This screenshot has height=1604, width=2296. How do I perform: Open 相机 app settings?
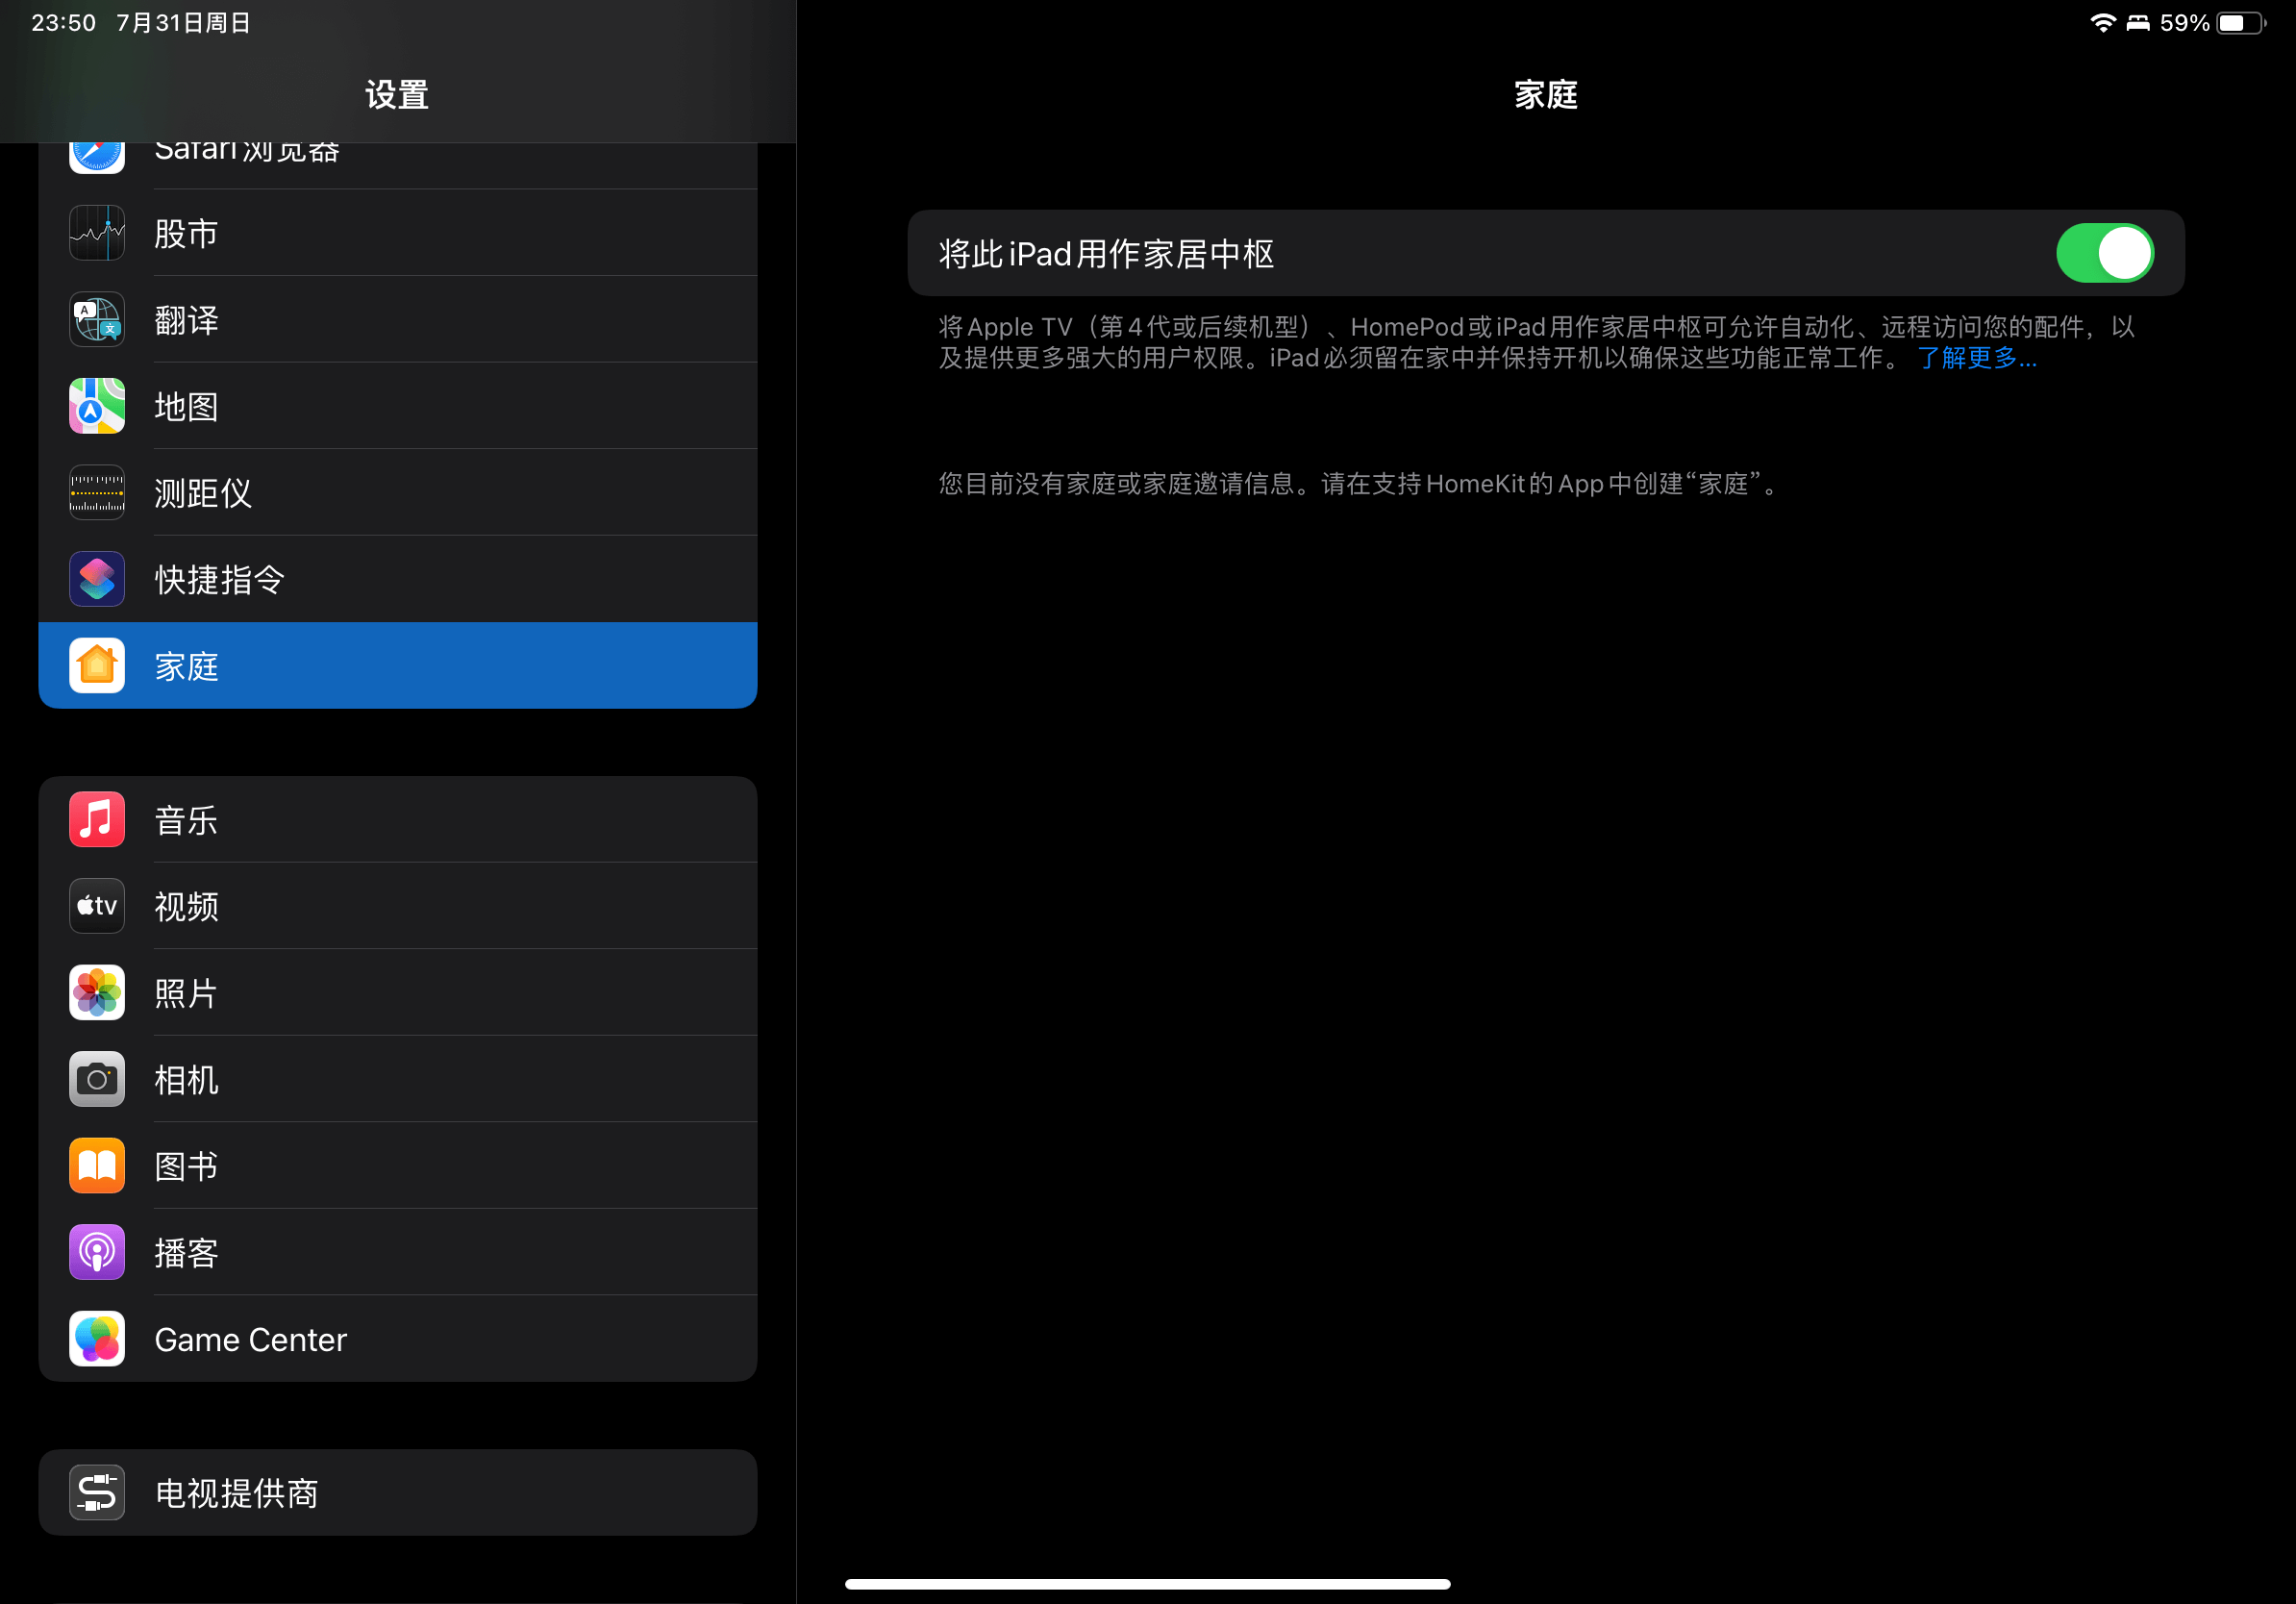(396, 1079)
